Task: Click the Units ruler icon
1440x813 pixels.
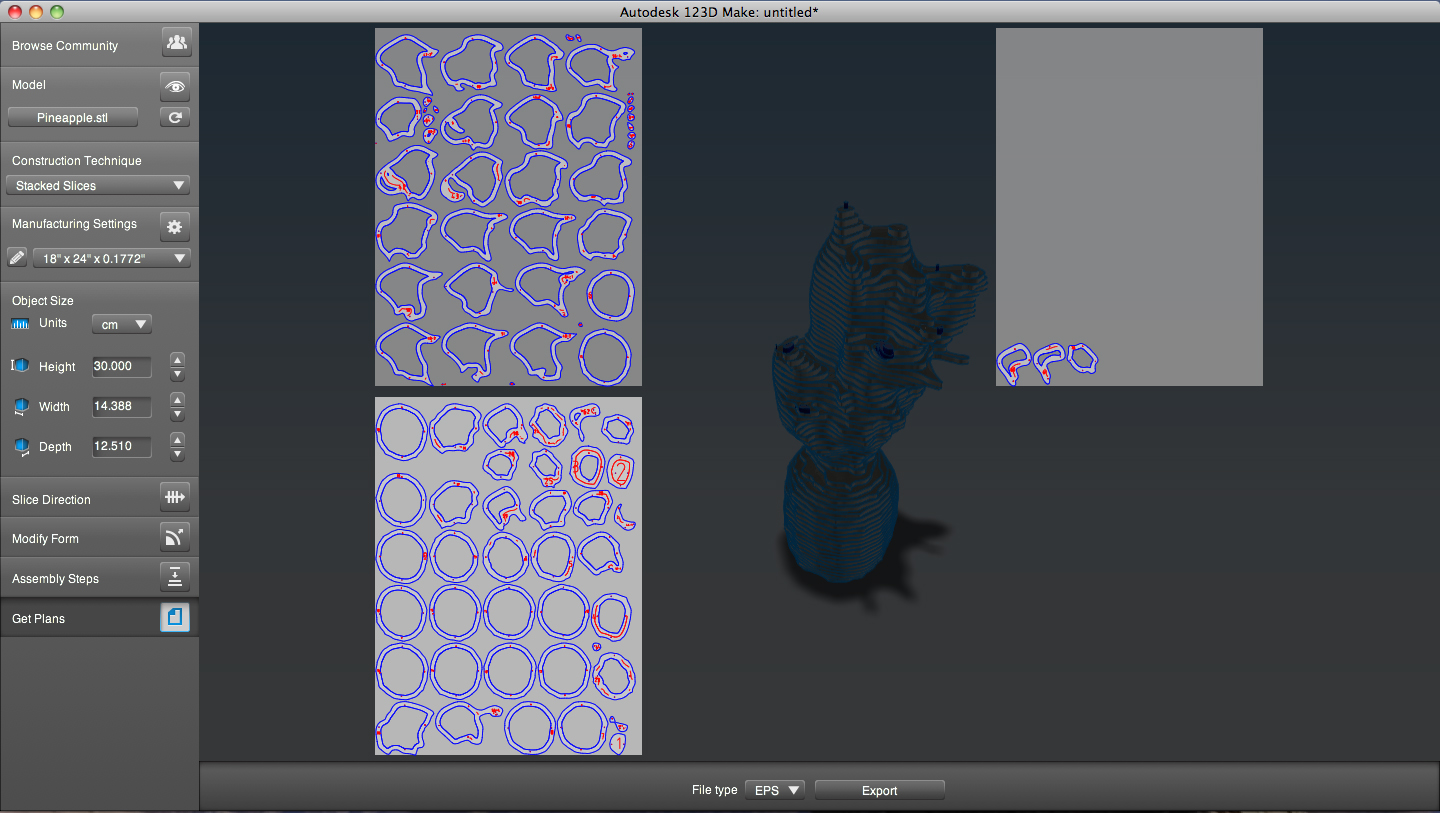Action: click(x=21, y=324)
